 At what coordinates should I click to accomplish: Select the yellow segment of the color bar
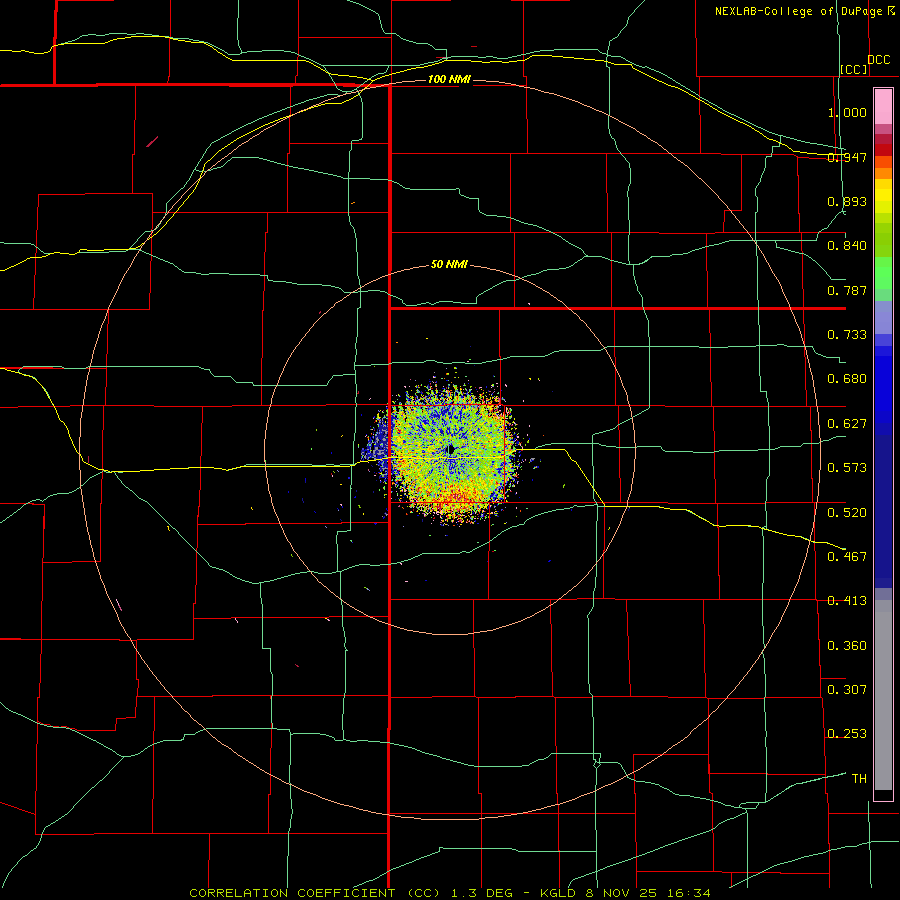pos(883,196)
